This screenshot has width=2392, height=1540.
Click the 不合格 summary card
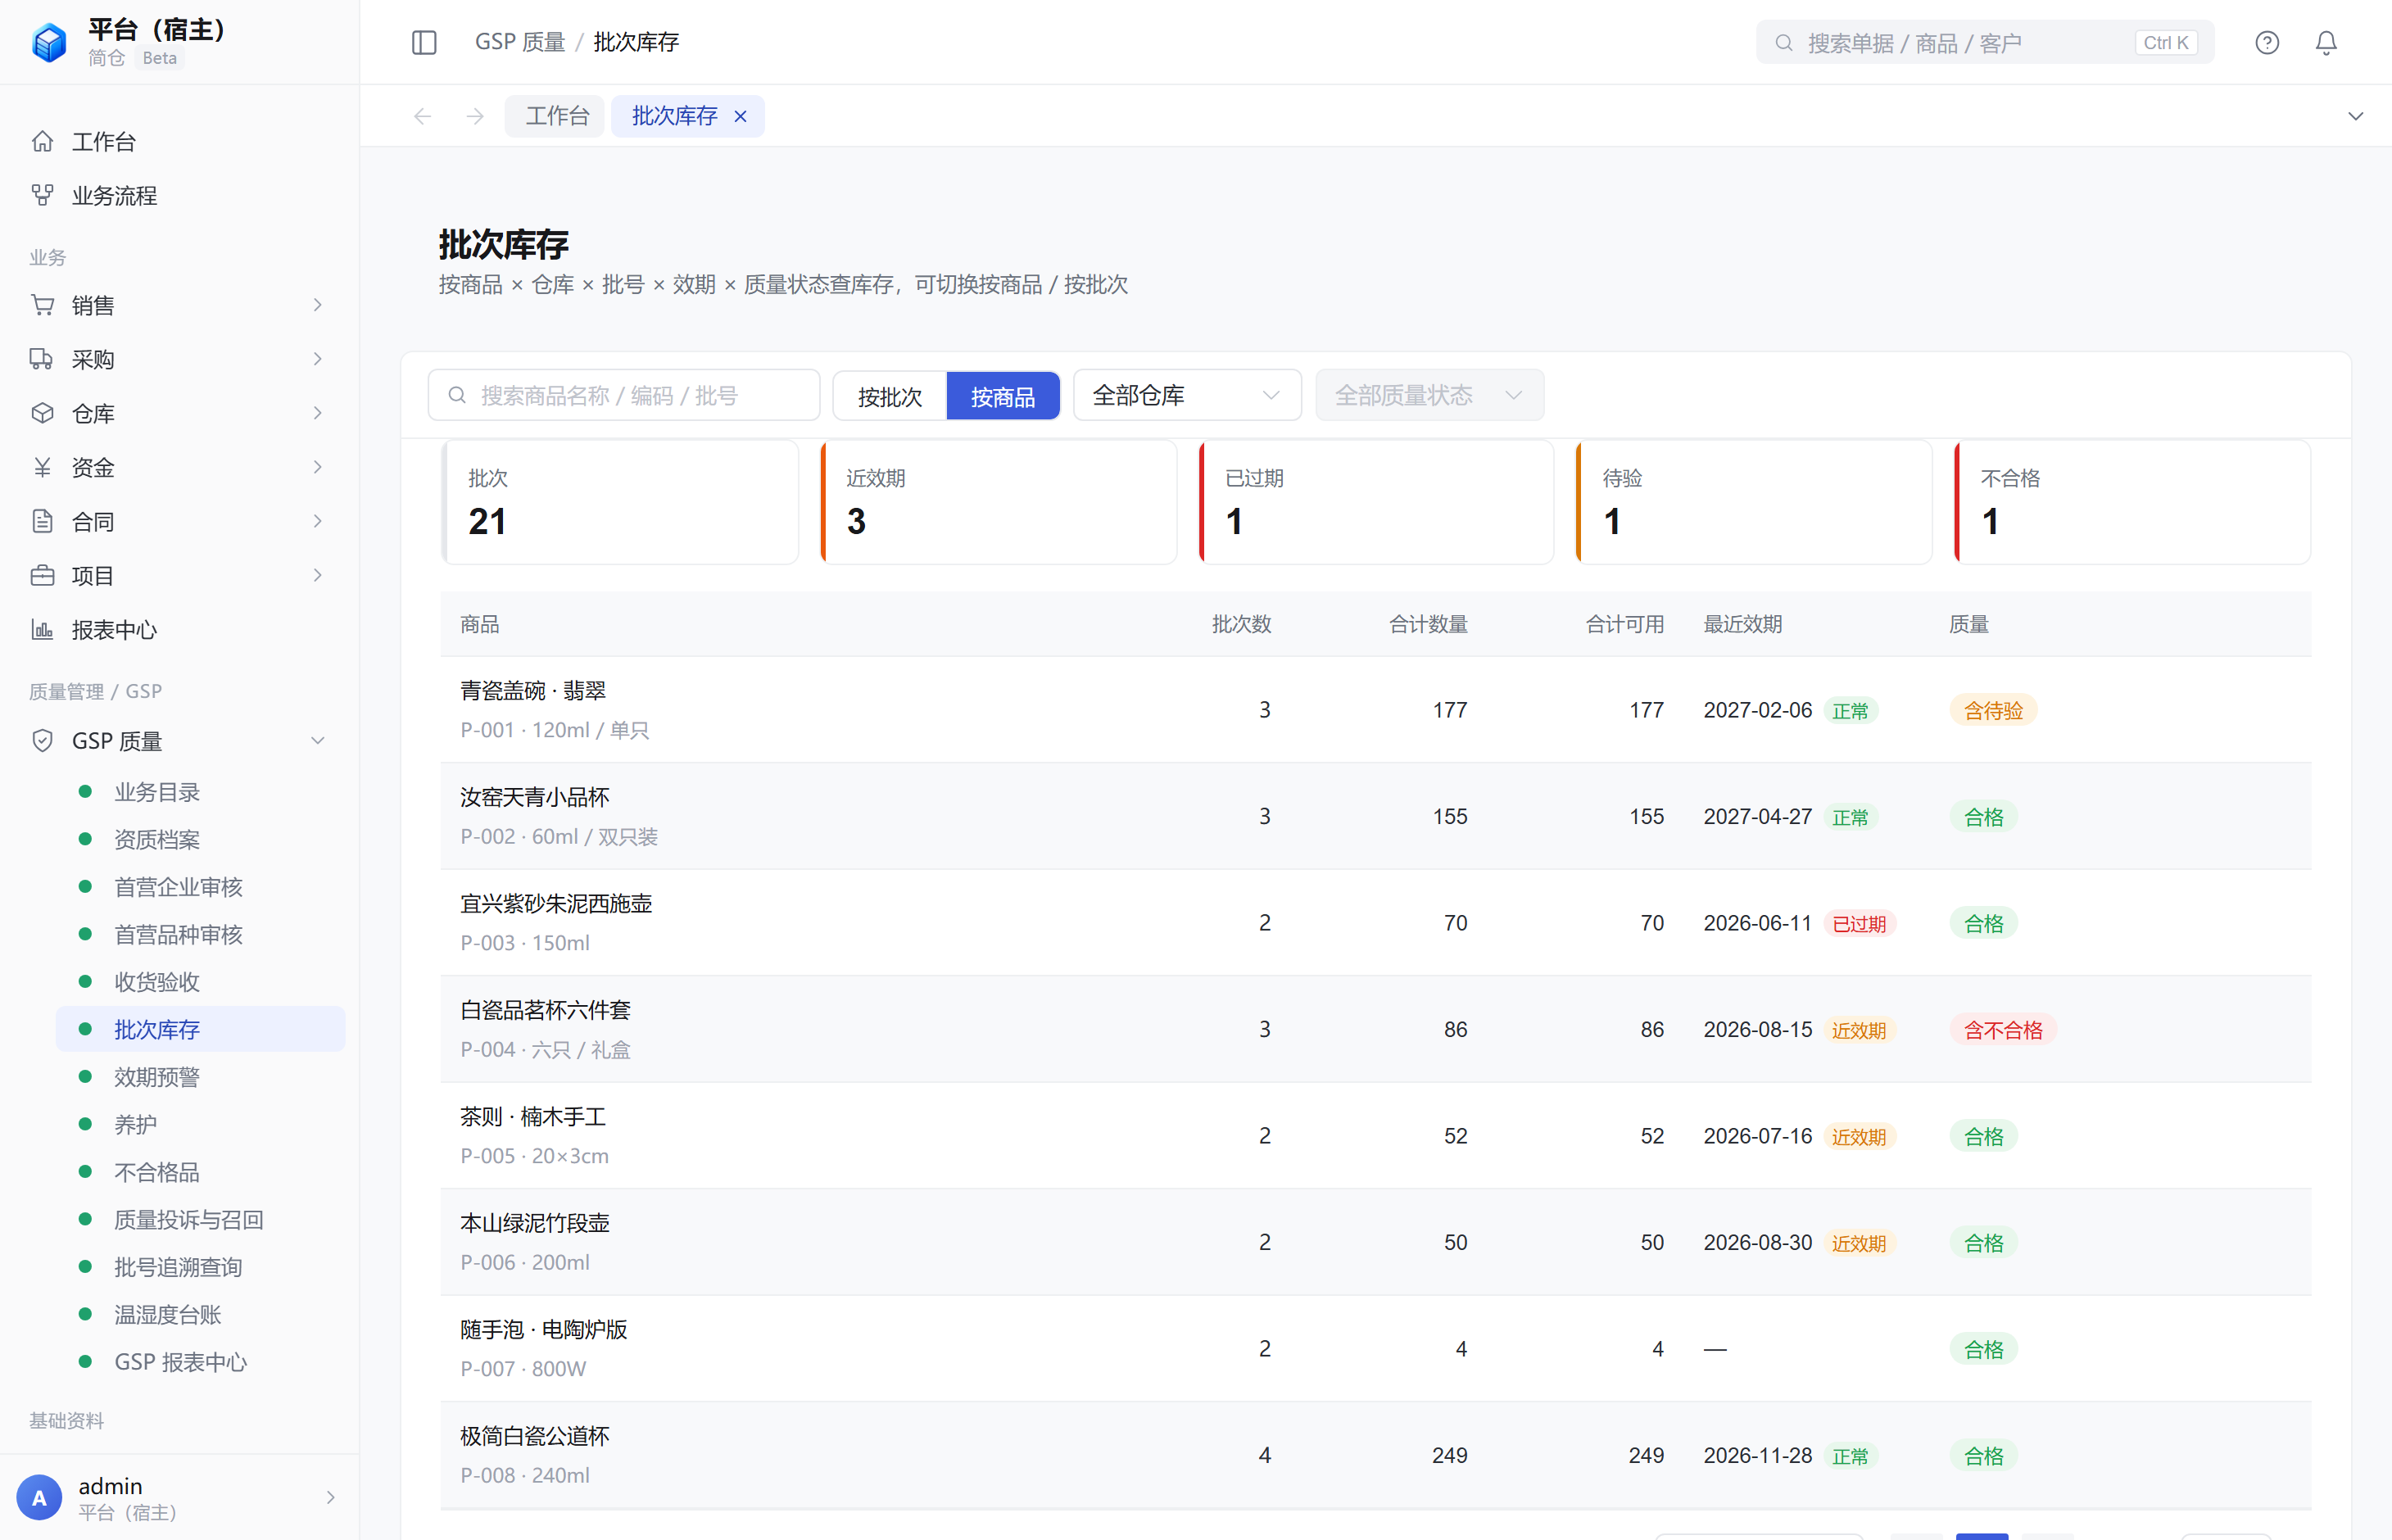[2133, 502]
